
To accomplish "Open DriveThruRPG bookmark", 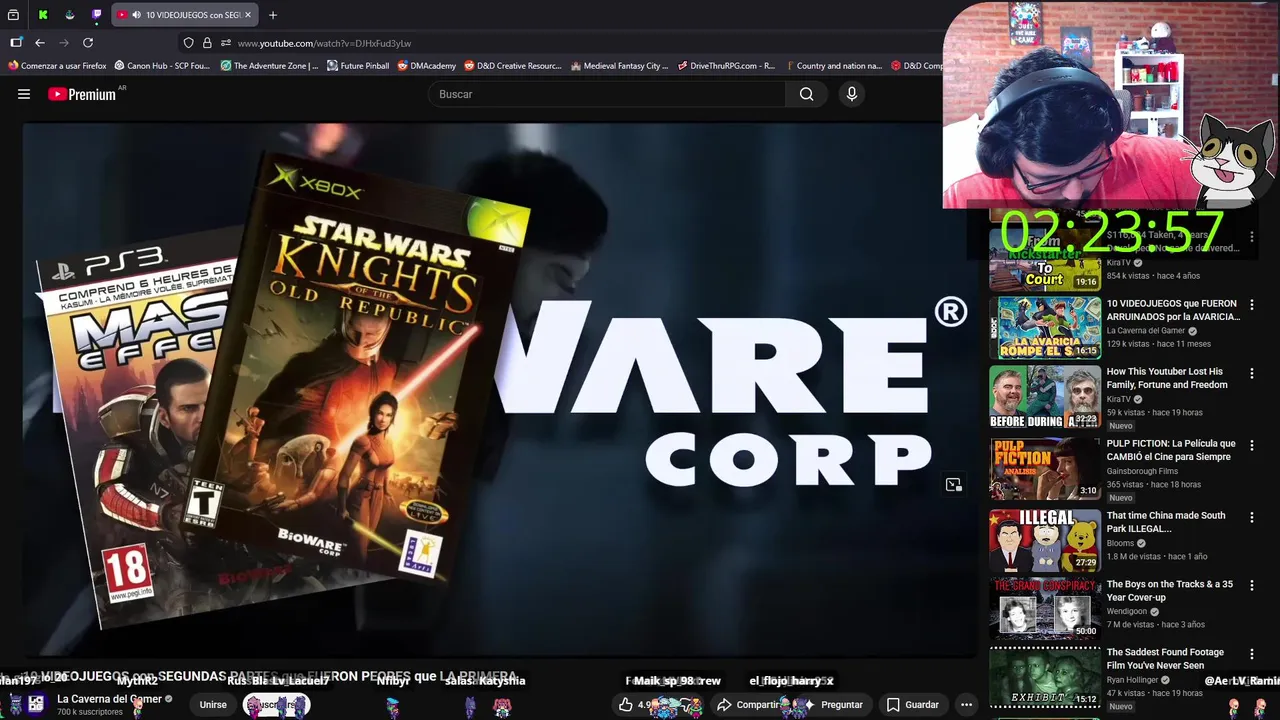I will click(726, 66).
